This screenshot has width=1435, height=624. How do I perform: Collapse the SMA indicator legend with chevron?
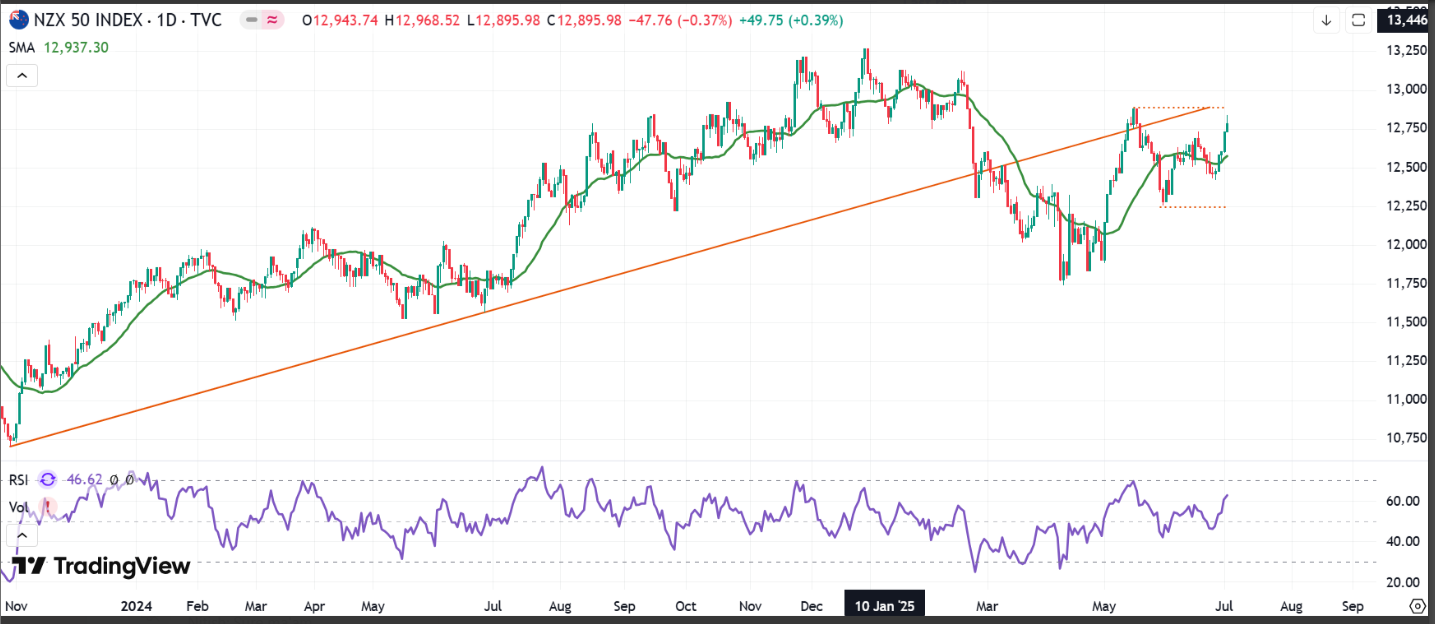click(x=23, y=75)
